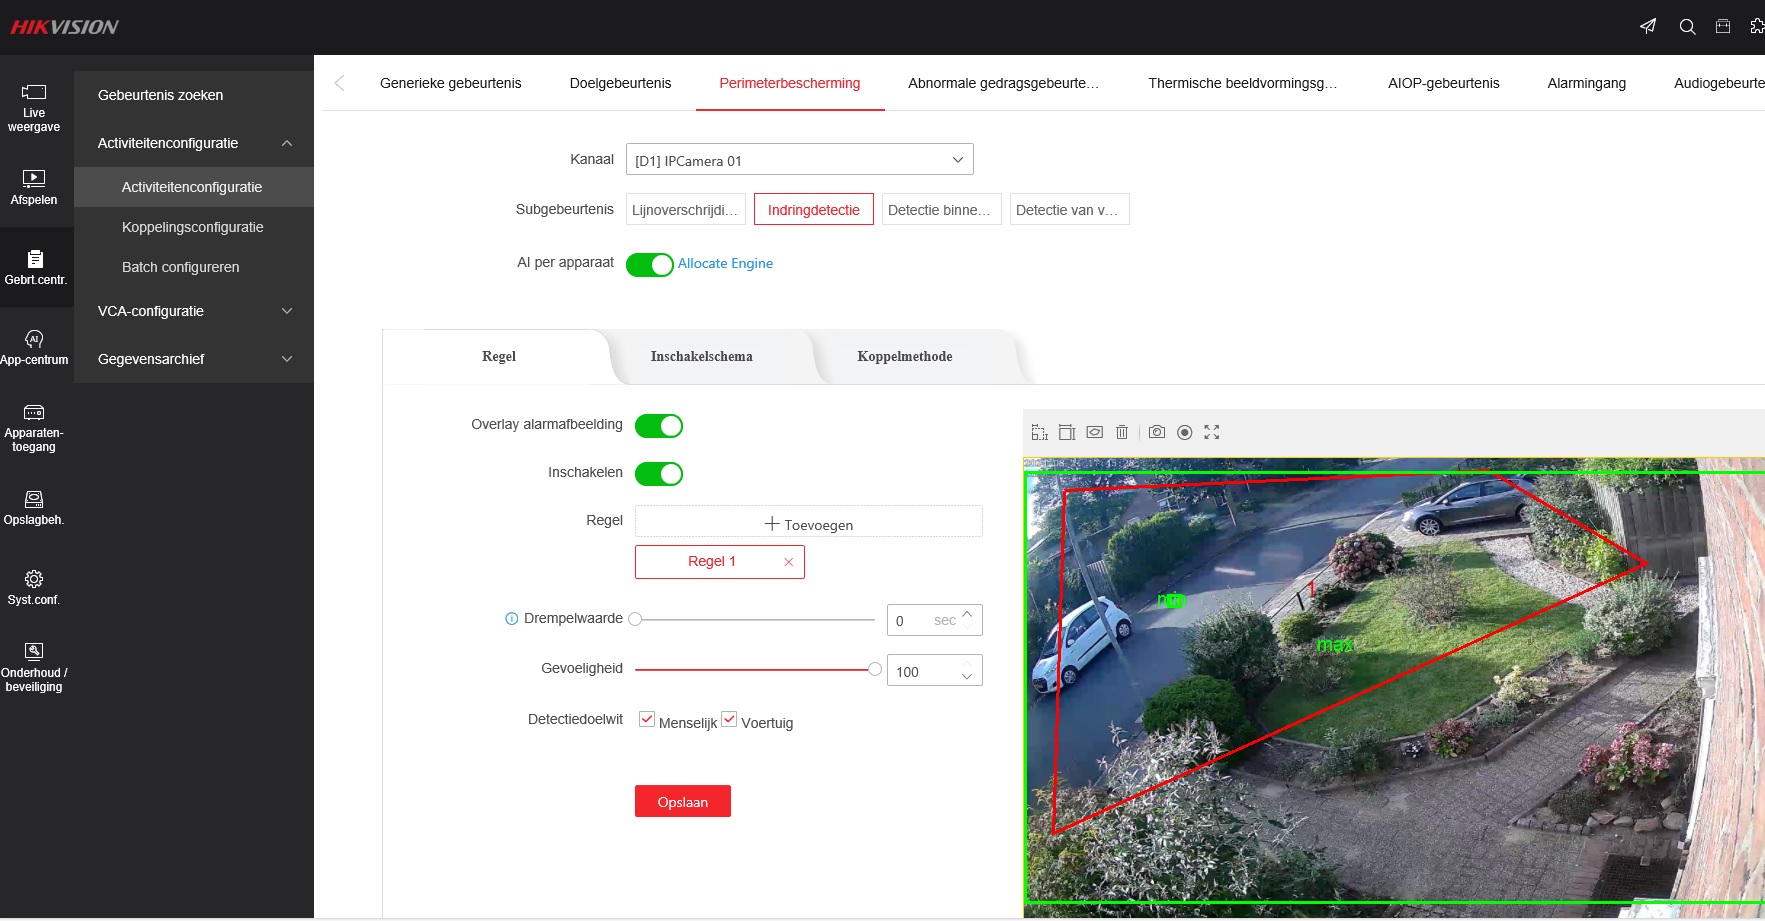Click the camera snapshot icon above the preview
This screenshot has height=921, width=1765.
point(1157,432)
